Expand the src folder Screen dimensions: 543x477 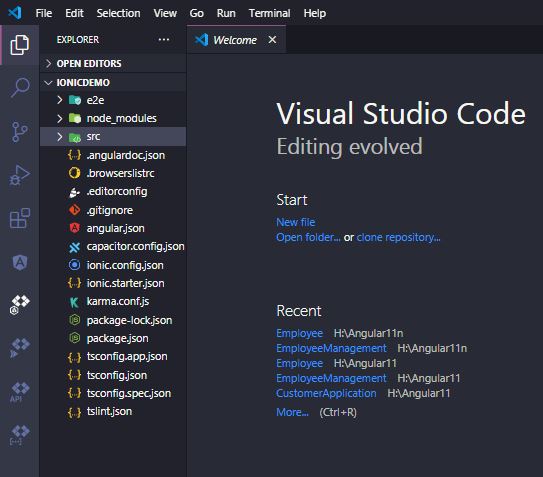click(113, 136)
